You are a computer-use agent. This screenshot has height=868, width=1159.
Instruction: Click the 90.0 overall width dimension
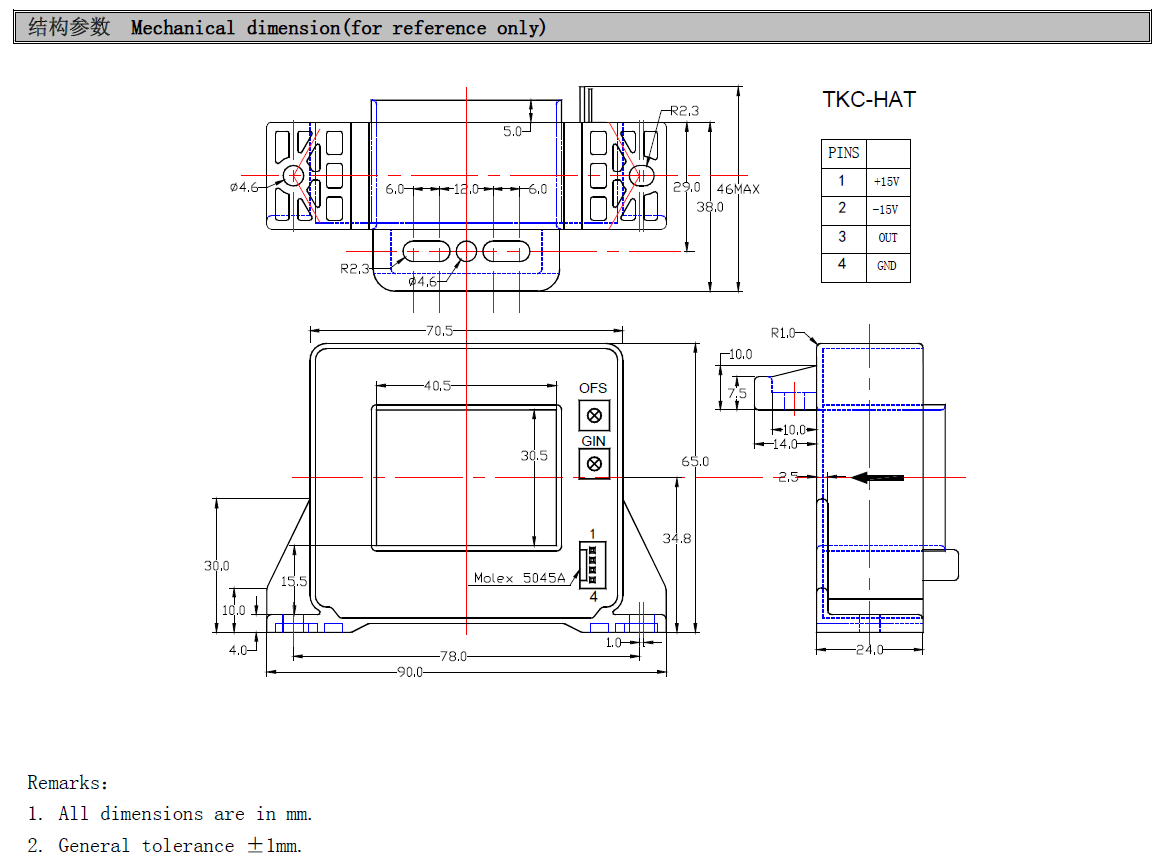[410, 673]
